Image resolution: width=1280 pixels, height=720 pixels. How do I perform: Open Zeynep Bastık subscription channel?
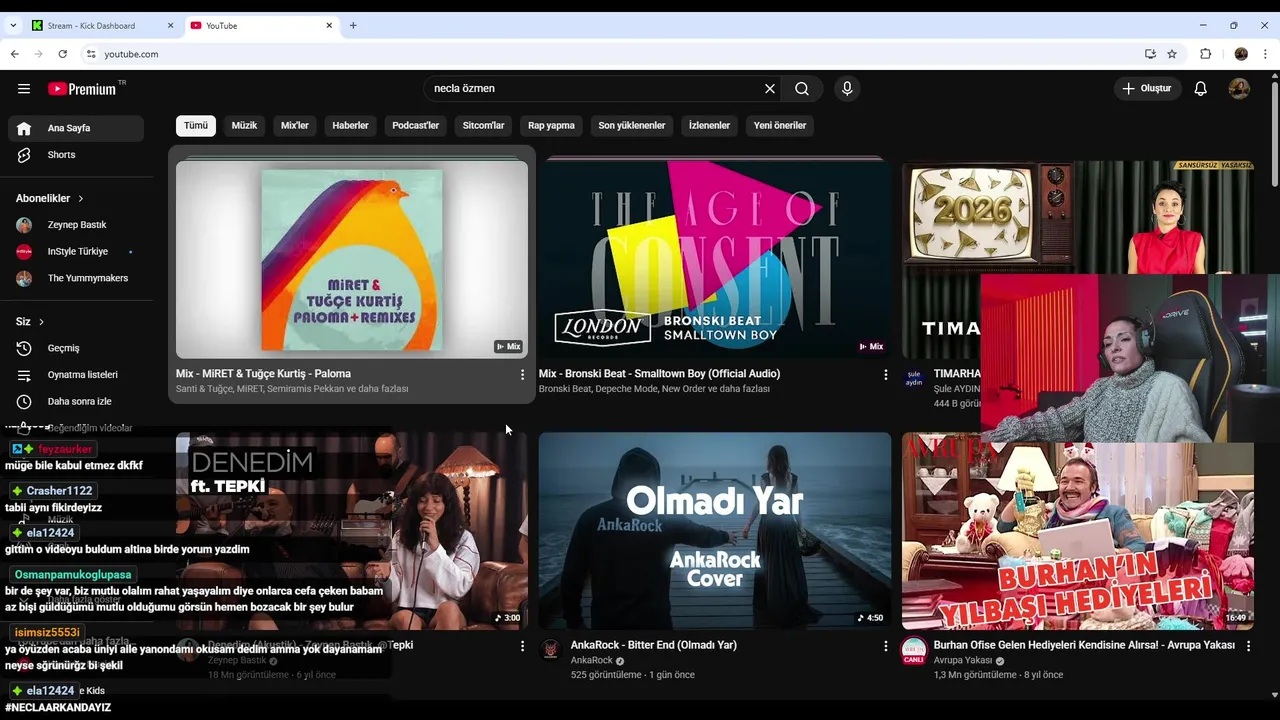pos(76,225)
